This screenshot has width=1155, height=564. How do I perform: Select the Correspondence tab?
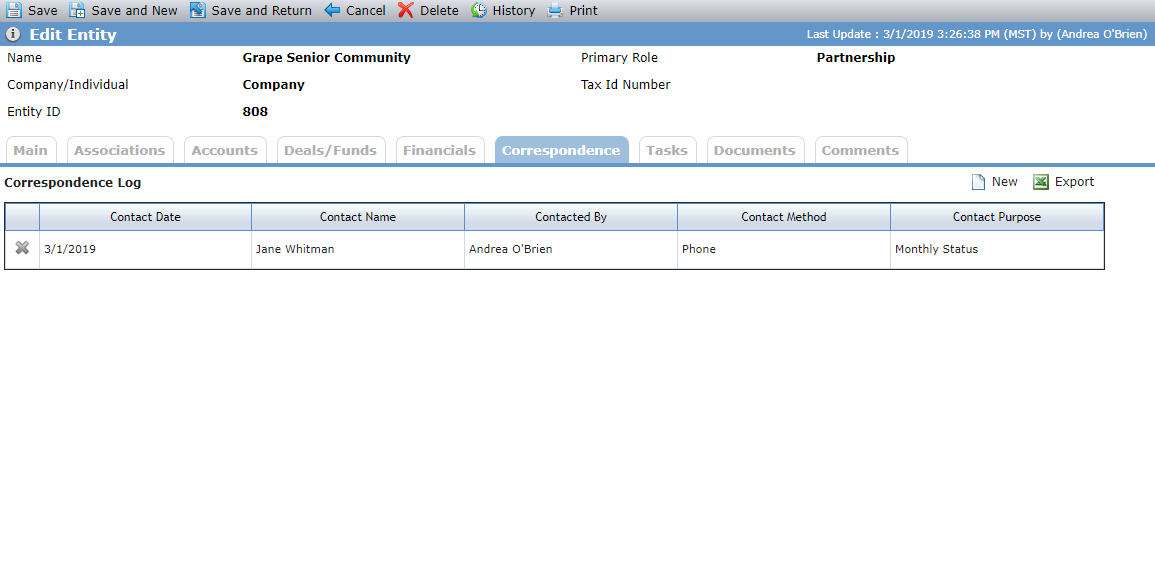point(561,150)
